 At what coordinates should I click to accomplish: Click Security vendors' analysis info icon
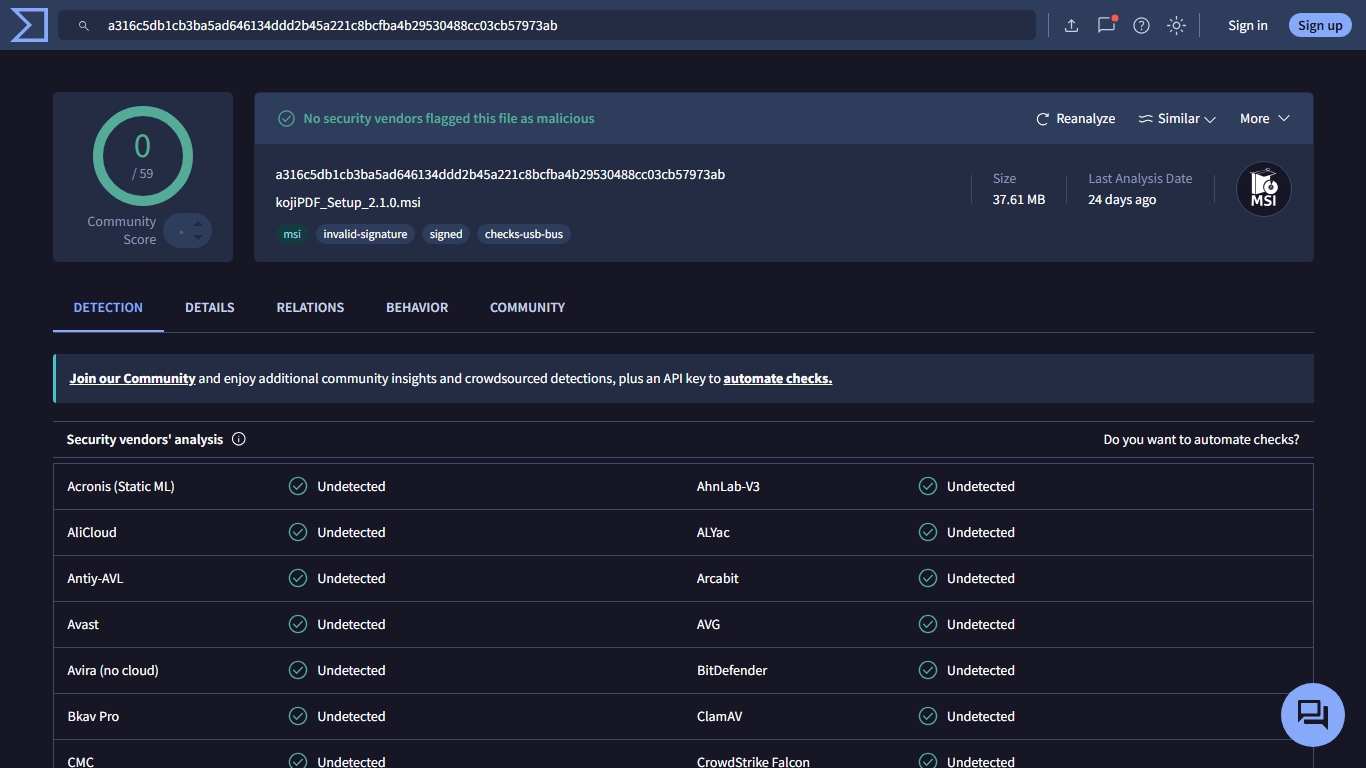tap(239, 439)
